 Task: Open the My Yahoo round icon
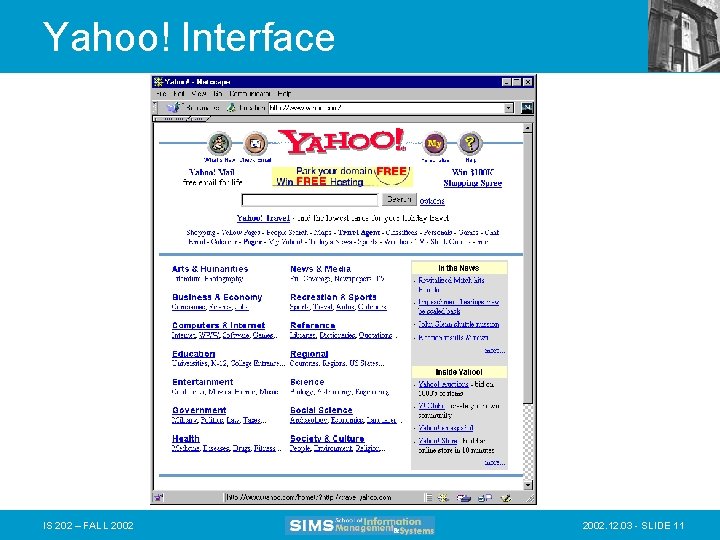[434, 143]
